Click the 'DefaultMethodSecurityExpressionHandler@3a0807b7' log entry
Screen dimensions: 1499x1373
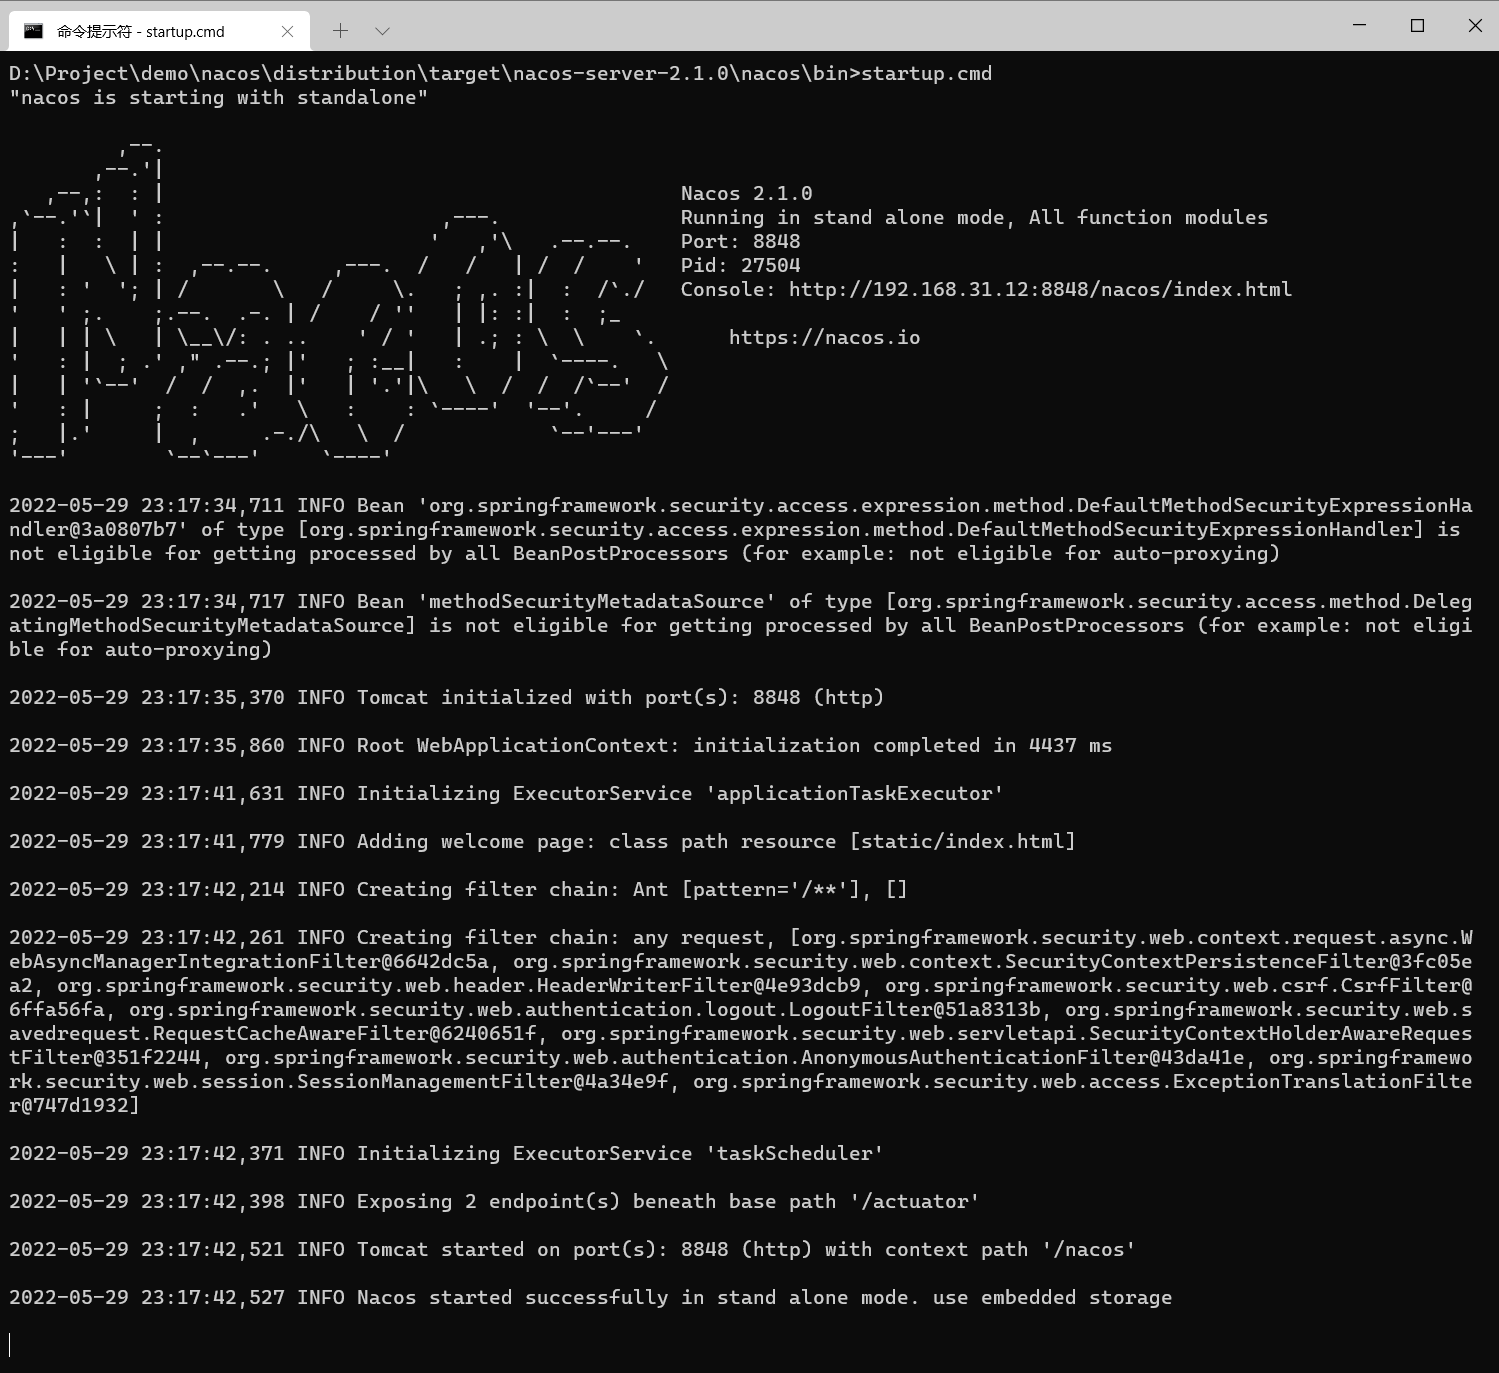tap(740, 530)
